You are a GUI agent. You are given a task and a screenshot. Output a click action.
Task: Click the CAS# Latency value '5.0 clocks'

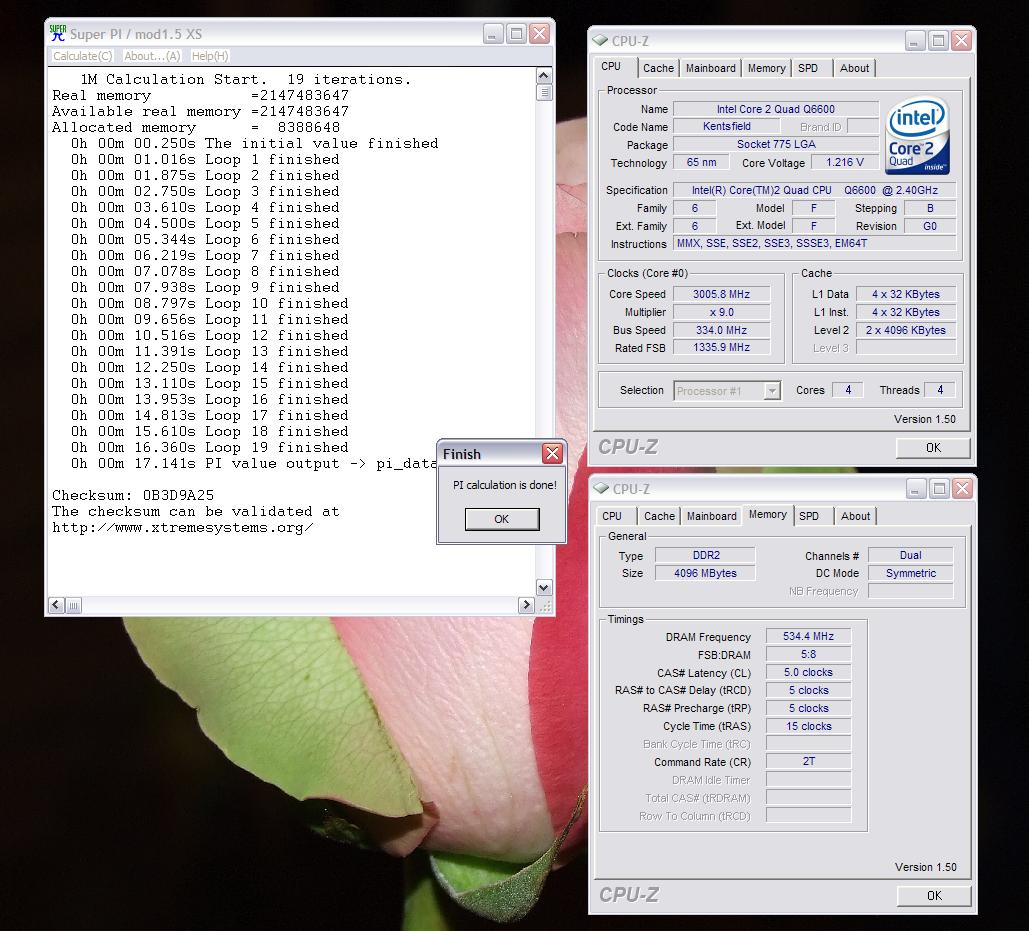pos(808,672)
